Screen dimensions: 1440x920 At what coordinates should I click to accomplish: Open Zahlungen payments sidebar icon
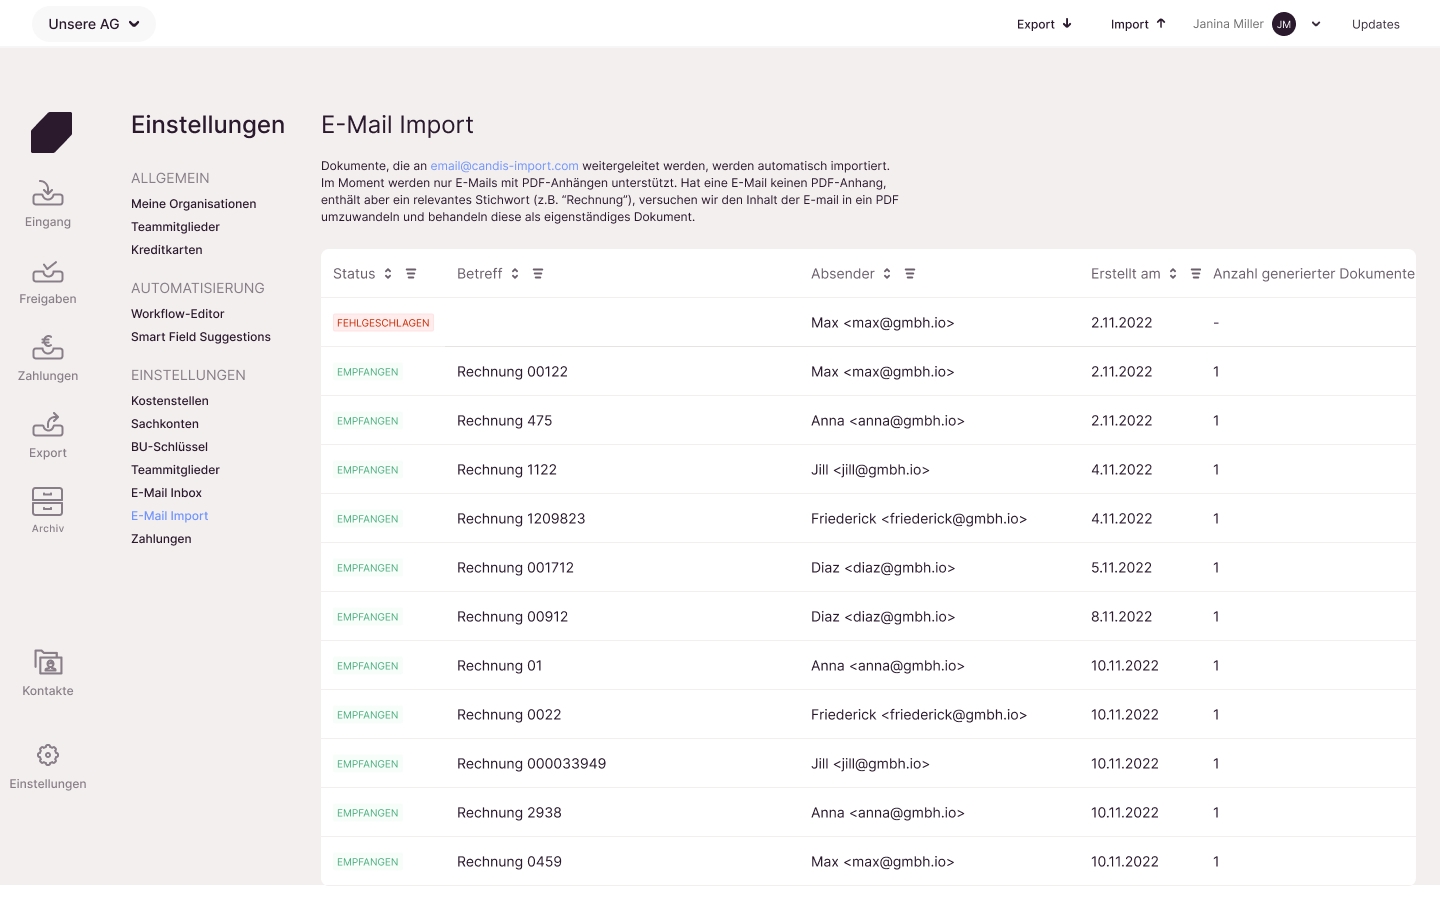coord(48,348)
